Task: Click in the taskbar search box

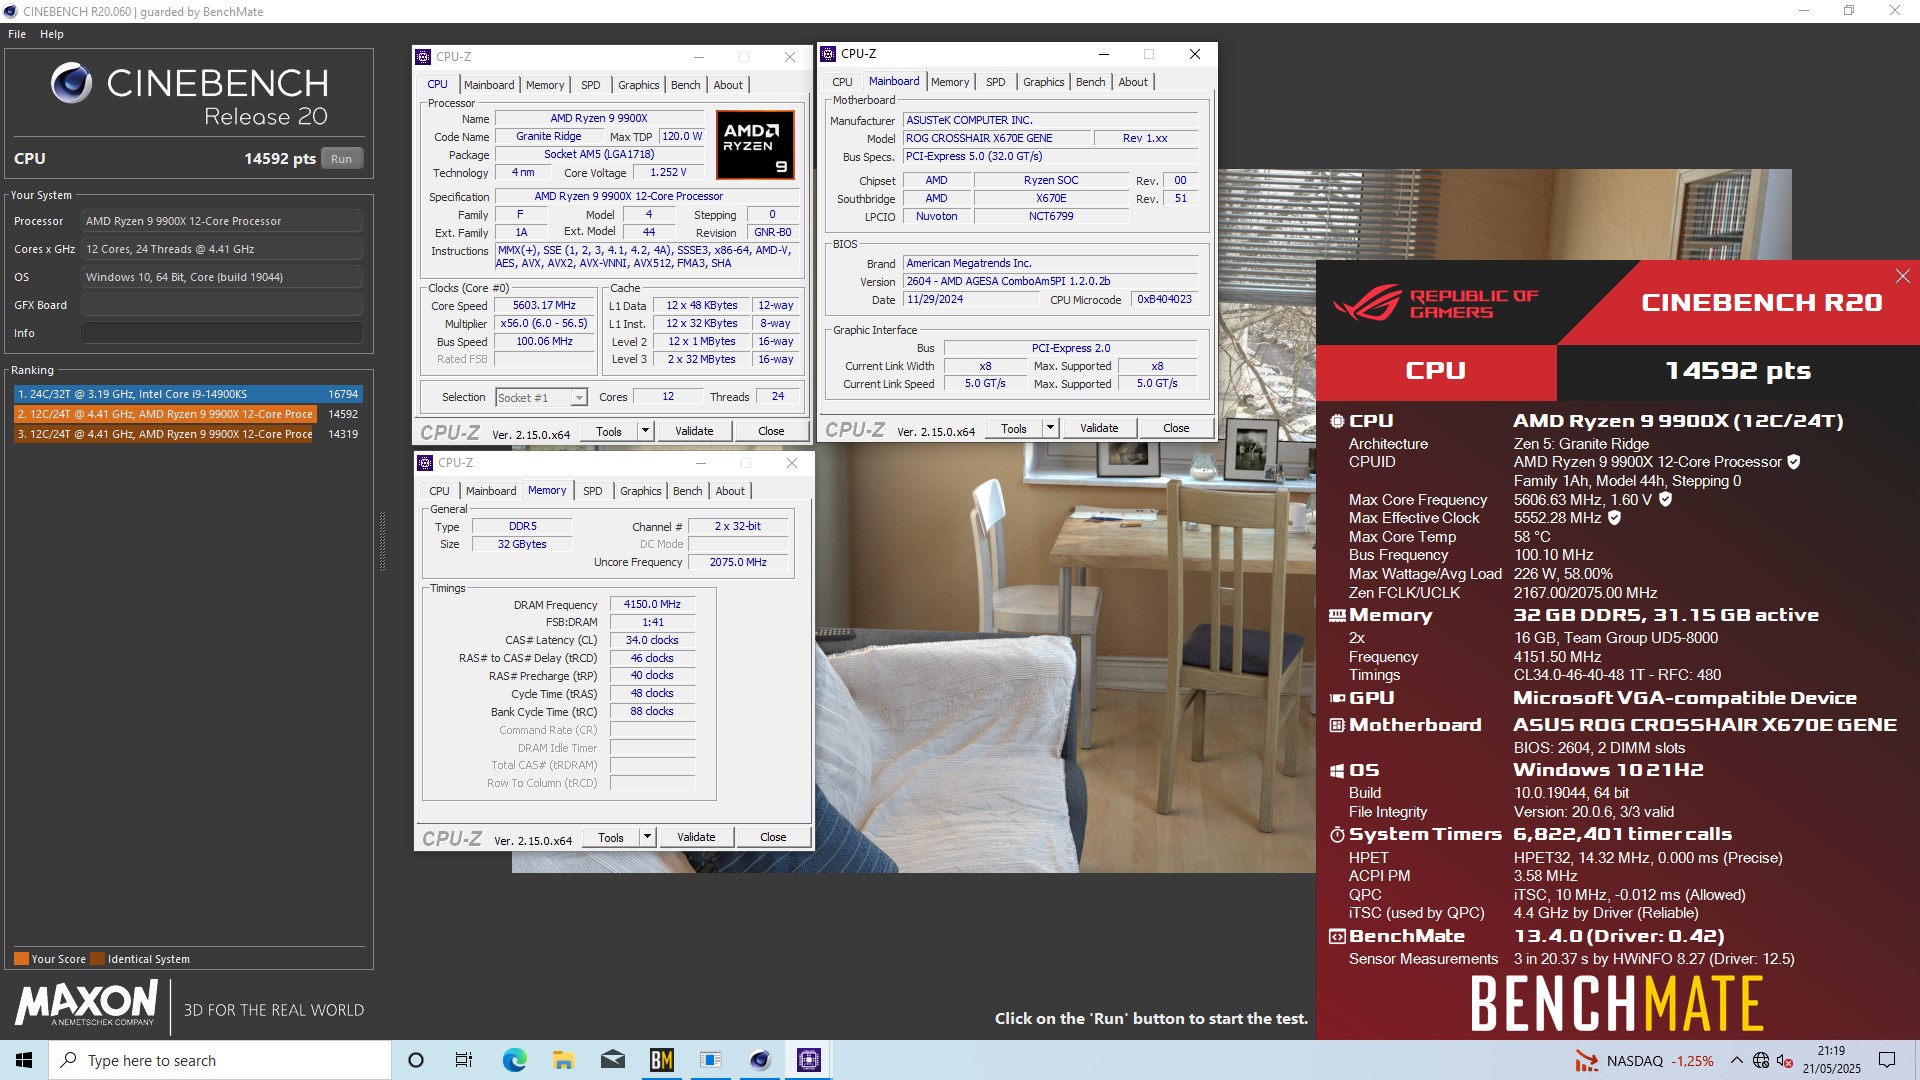Action: pos(220,1060)
